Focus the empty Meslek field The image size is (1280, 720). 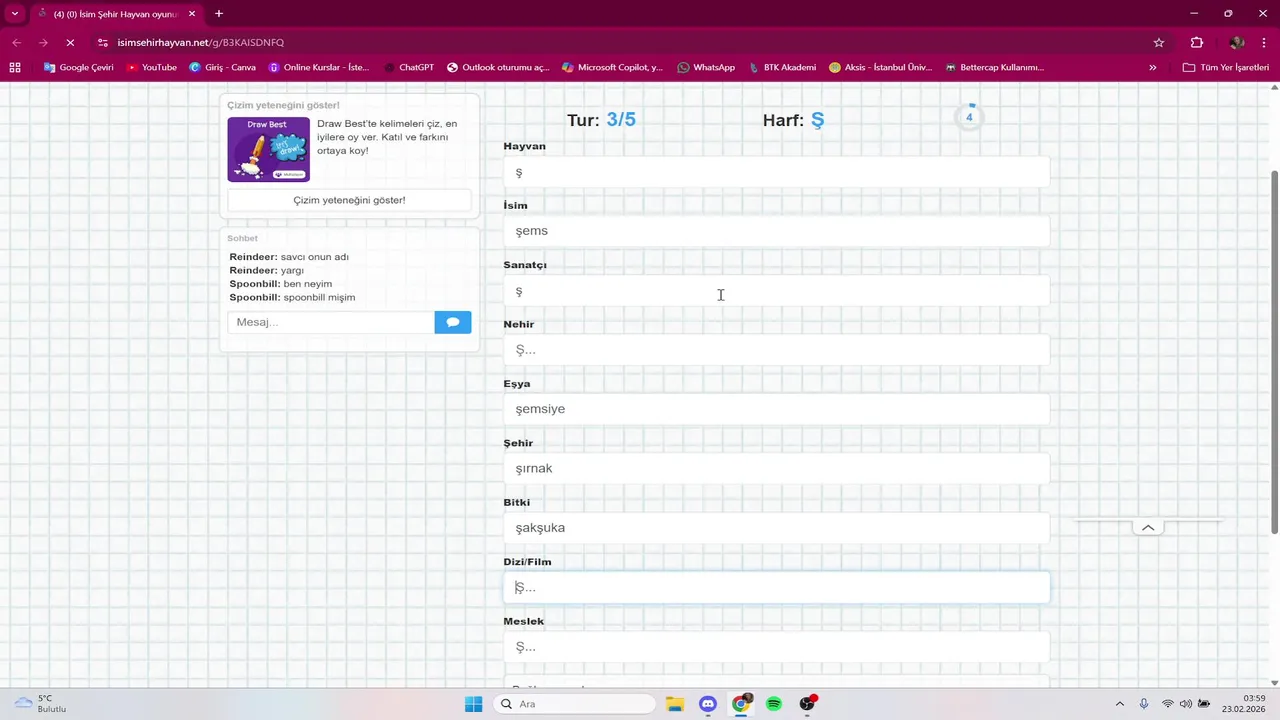click(x=776, y=647)
